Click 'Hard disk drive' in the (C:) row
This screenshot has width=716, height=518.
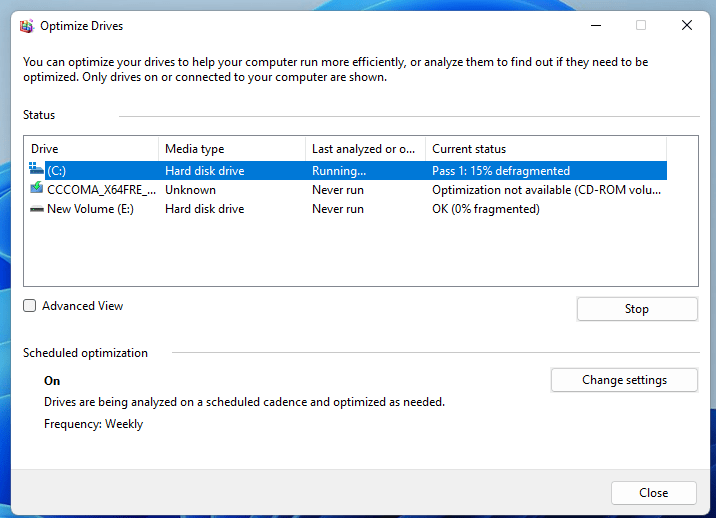tap(205, 171)
